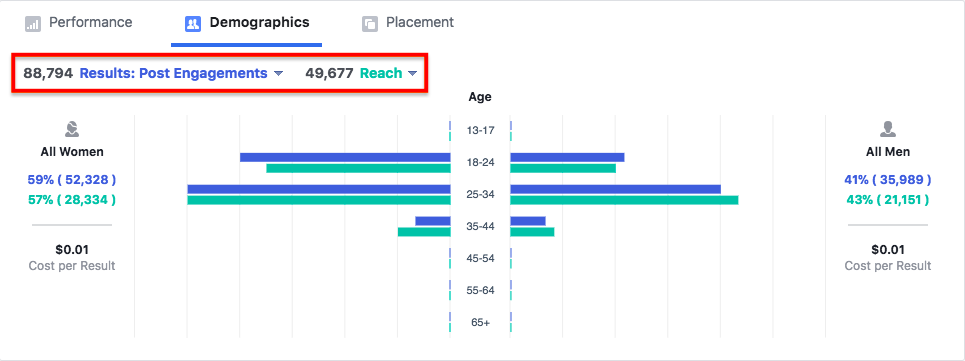
Task: Click the All Men avatar icon
Action: (x=887, y=129)
